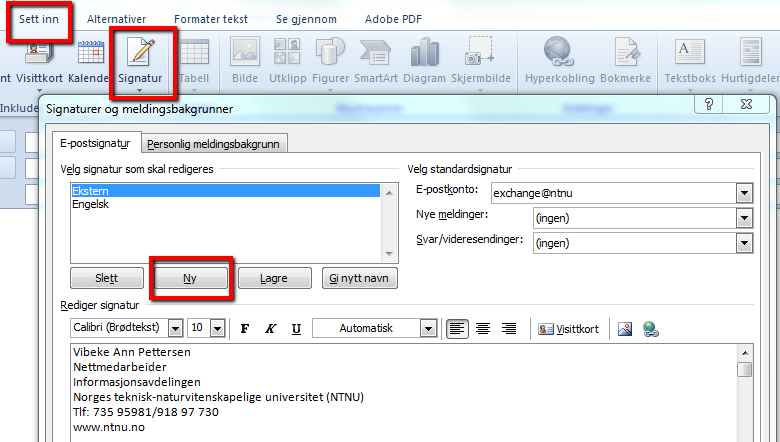Click the Ny button
Screen dimensions: 780x442
click(191, 278)
